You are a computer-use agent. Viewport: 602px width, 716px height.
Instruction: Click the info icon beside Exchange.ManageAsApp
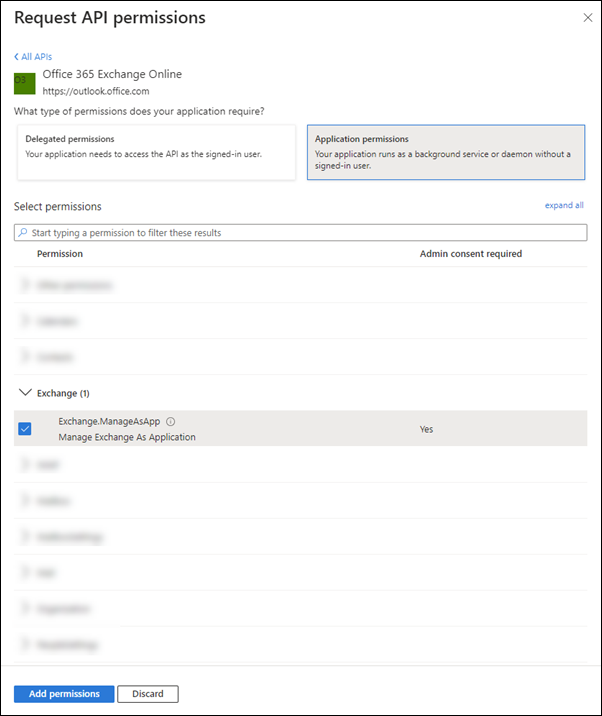click(171, 422)
